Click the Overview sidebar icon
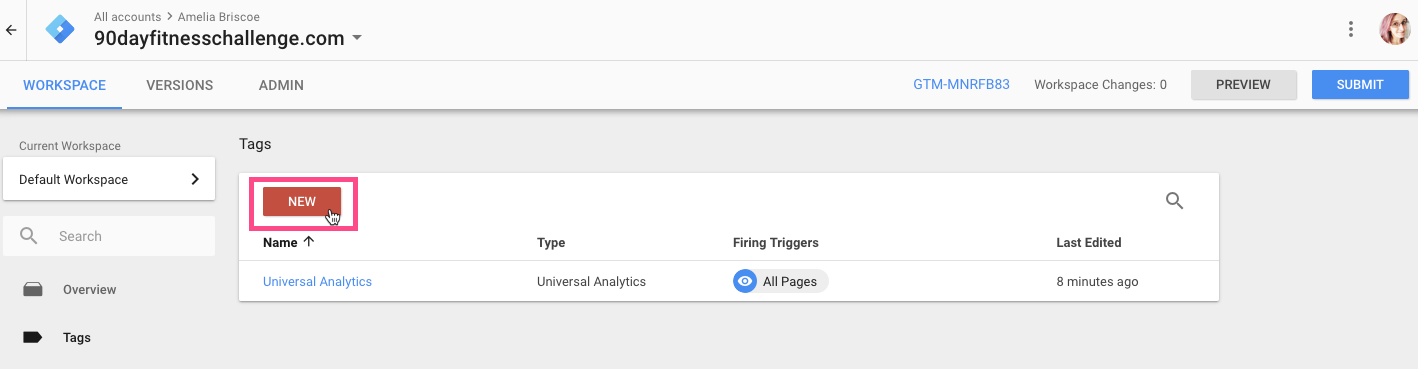Image resolution: width=1418 pixels, height=369 pixels. coord(33,290)
